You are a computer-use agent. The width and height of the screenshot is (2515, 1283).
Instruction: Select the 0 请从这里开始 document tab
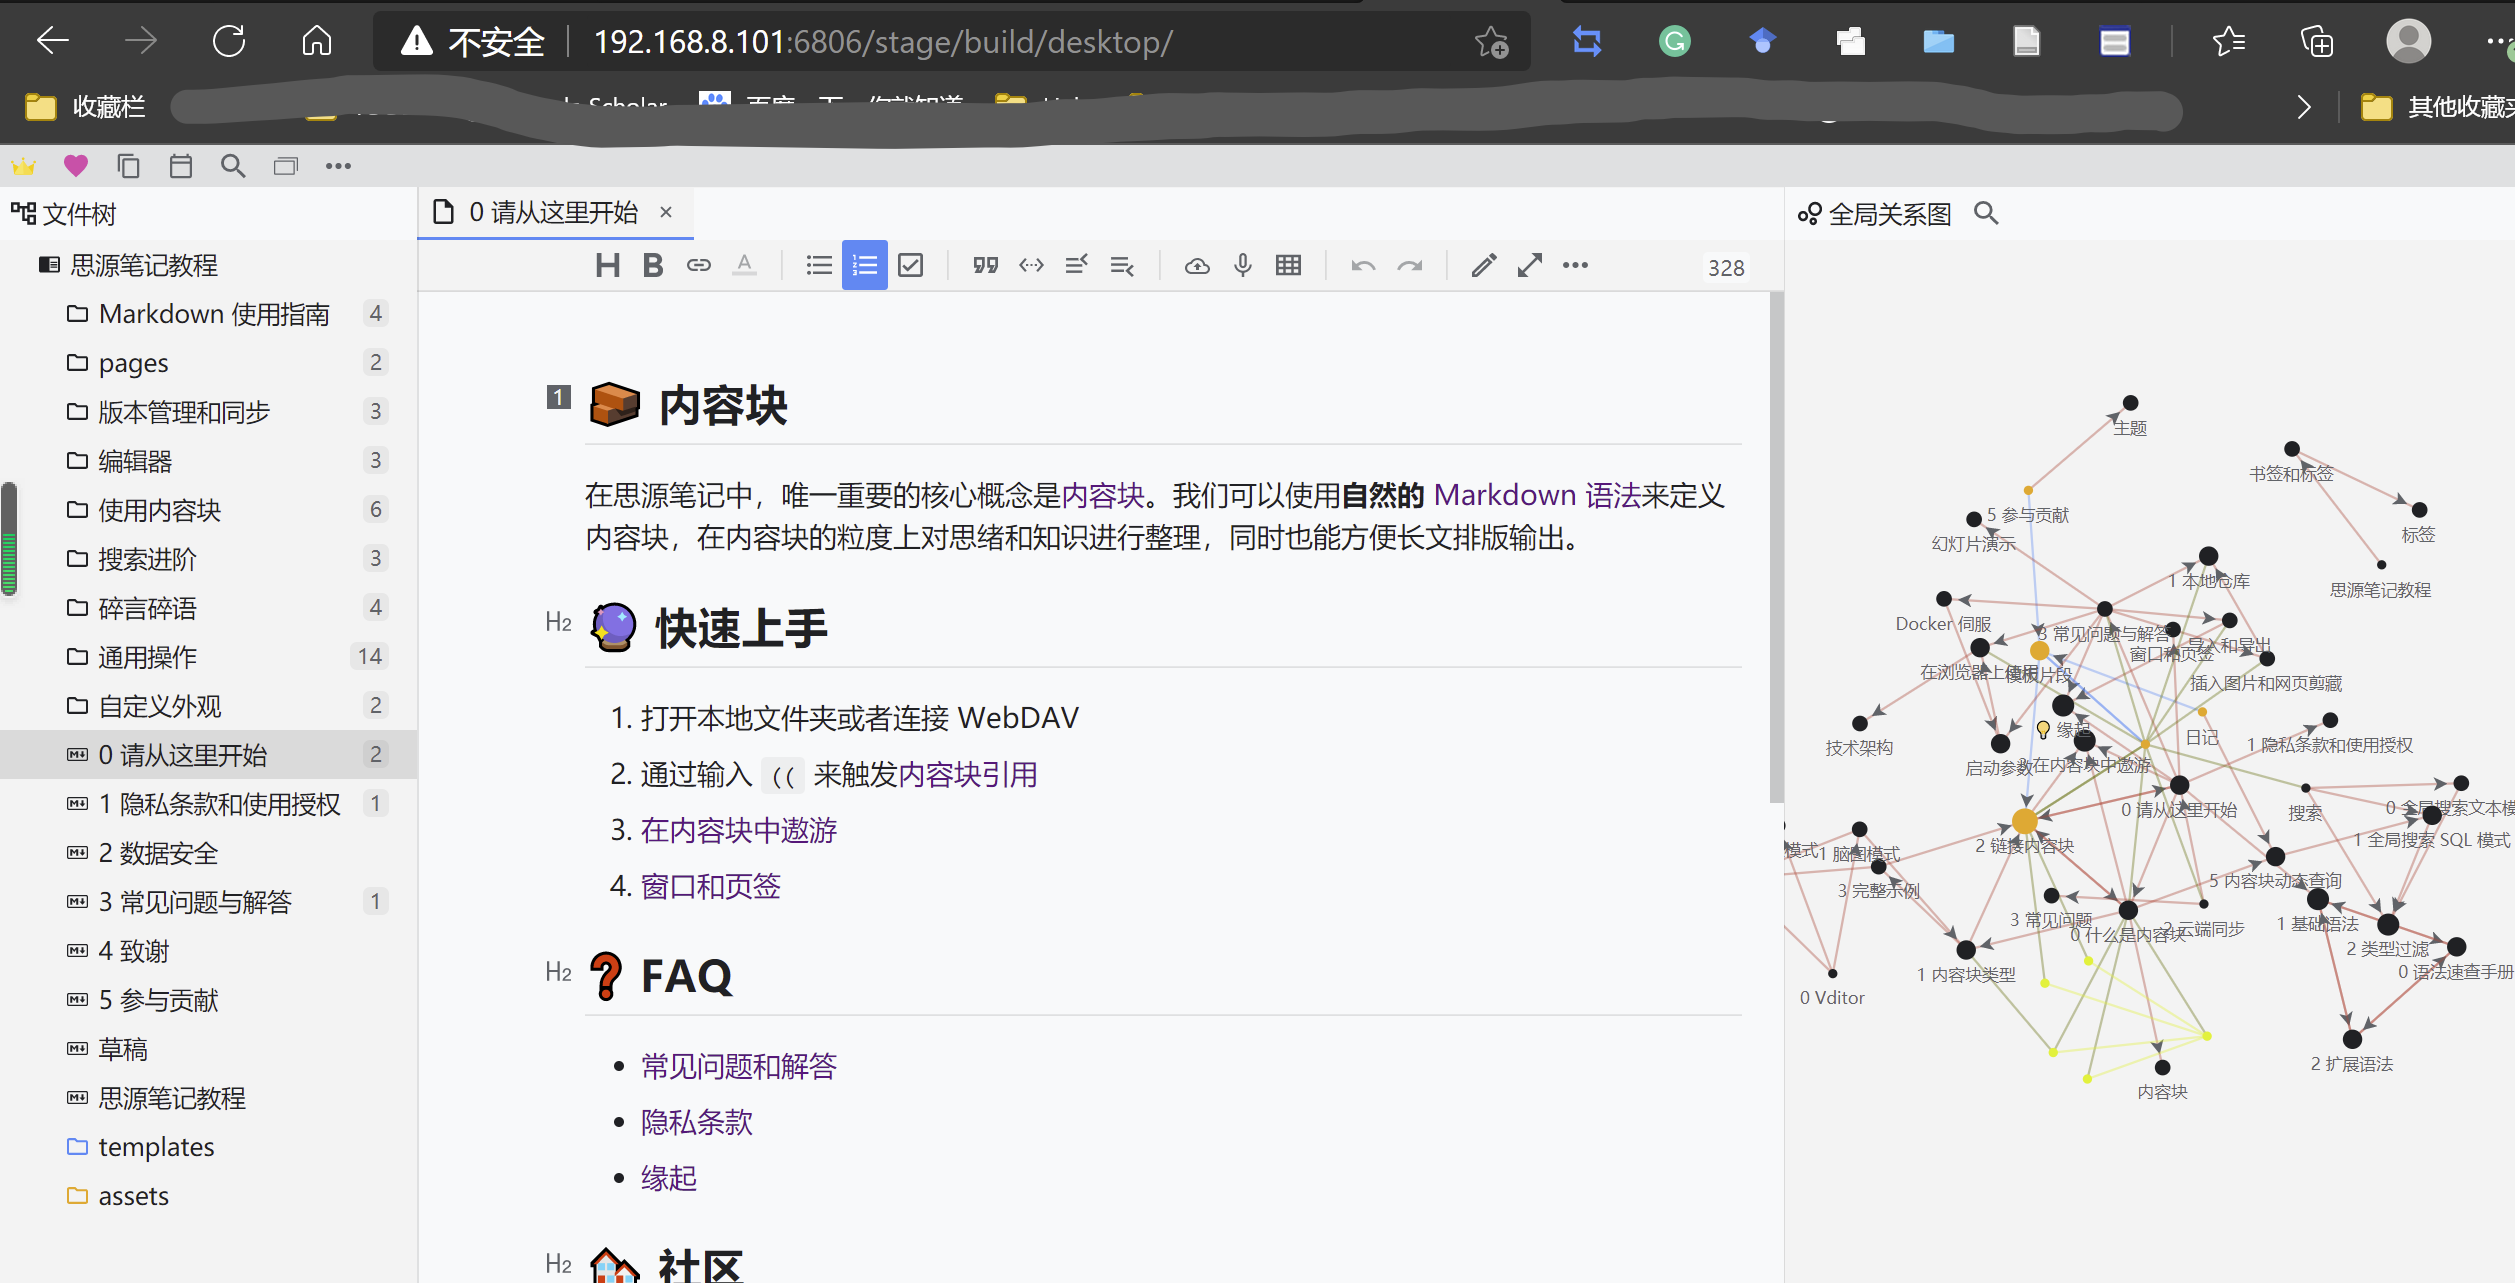coord(552,212)
